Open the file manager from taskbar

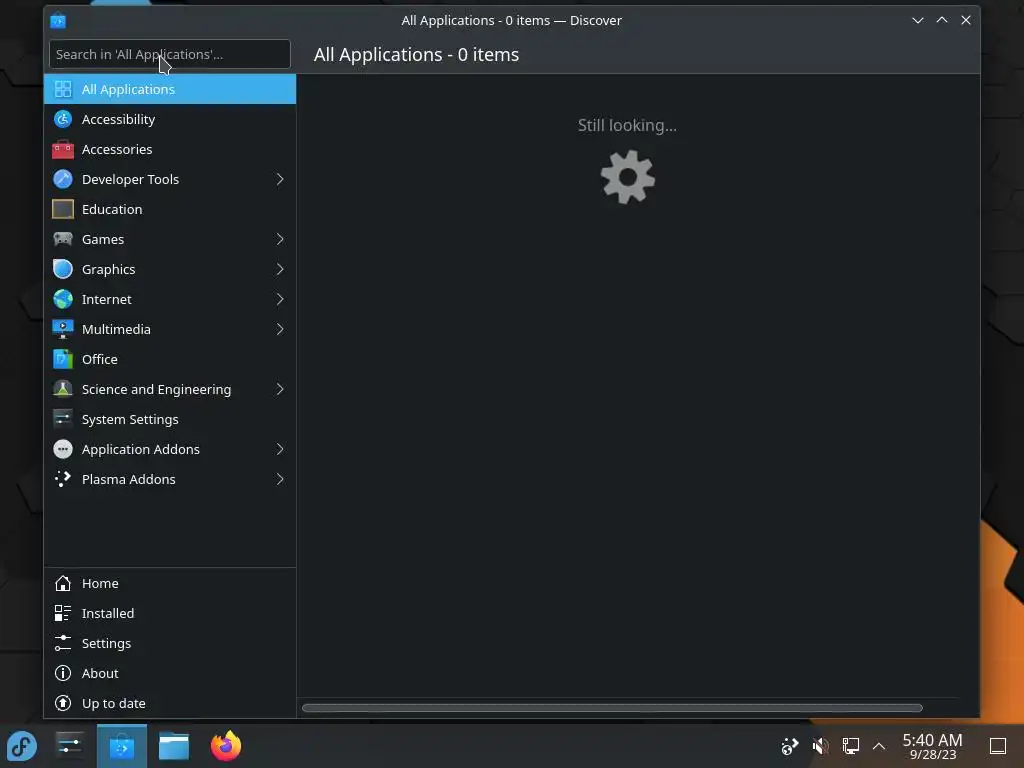pyautogui.click(x=174, y=746)
